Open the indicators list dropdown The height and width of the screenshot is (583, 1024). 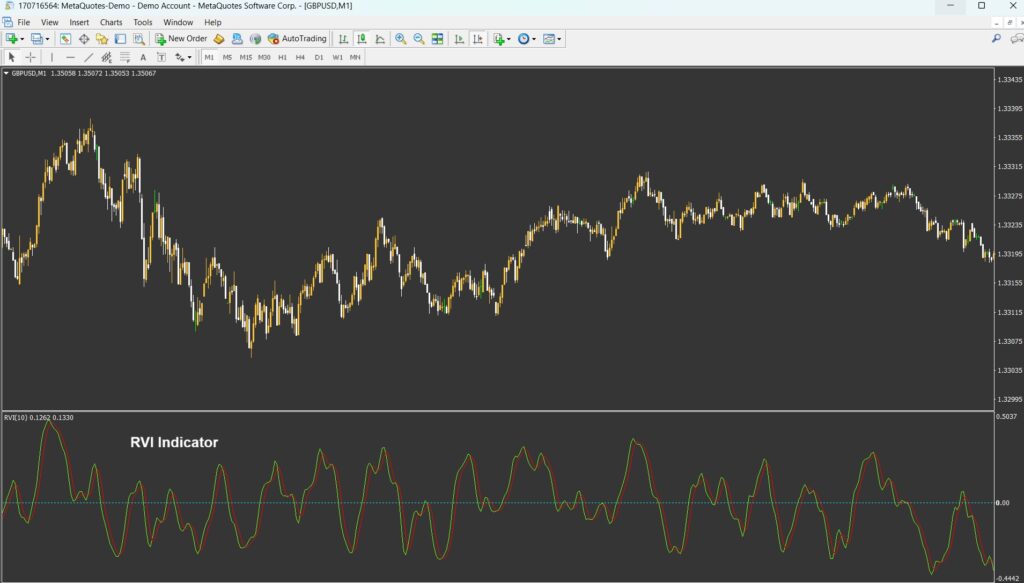click(x=509, y=40)
